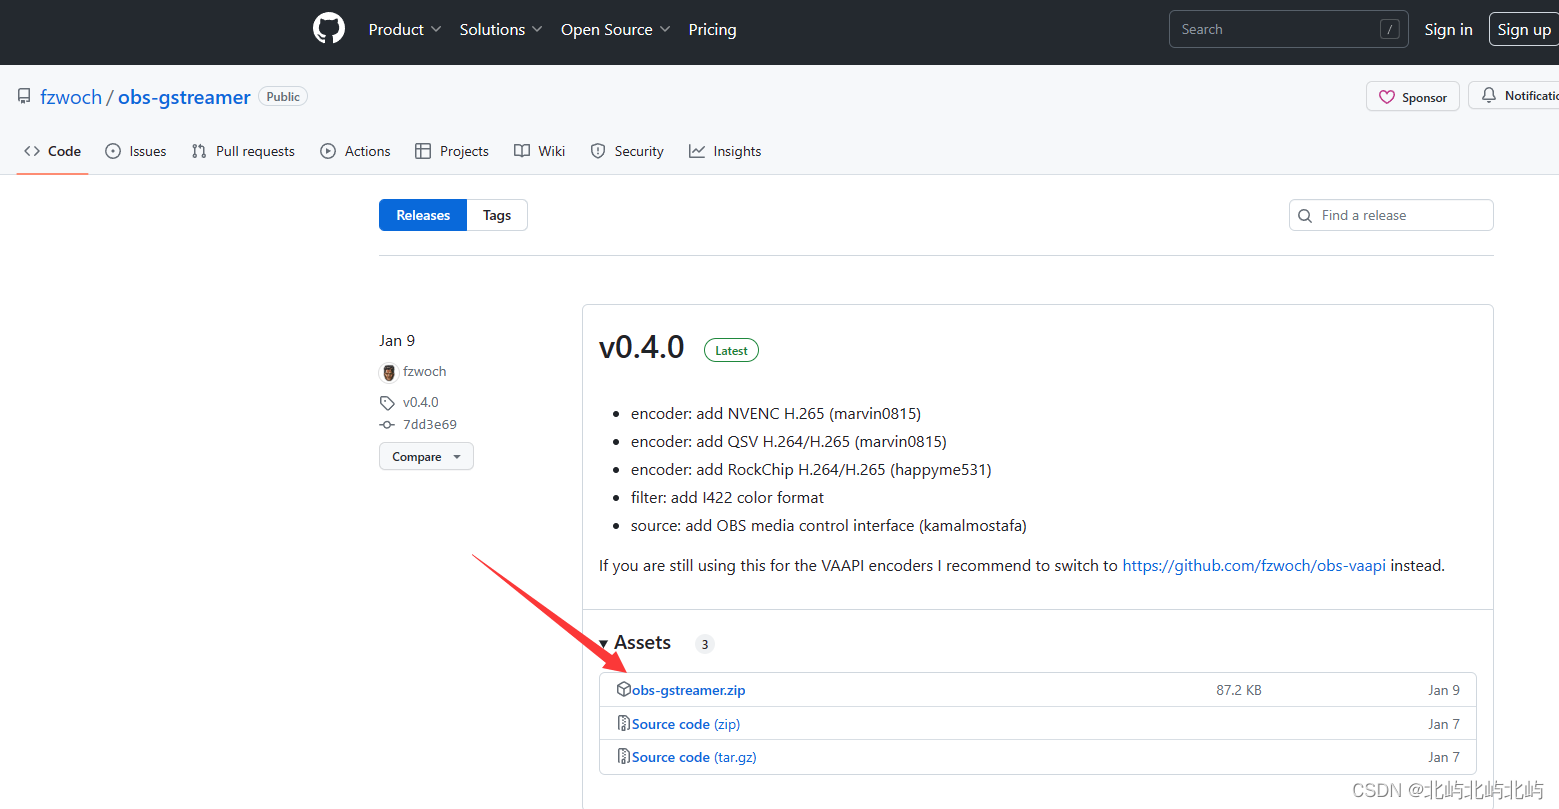Click the Assets count badge 3
The image size is (1559, 809).
(705, 644)
